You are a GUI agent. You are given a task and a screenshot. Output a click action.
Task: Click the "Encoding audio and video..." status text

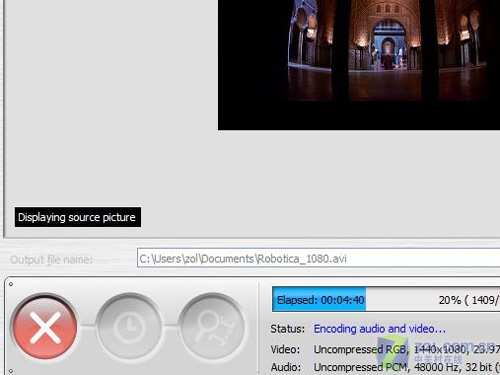[x=380, y=329]
